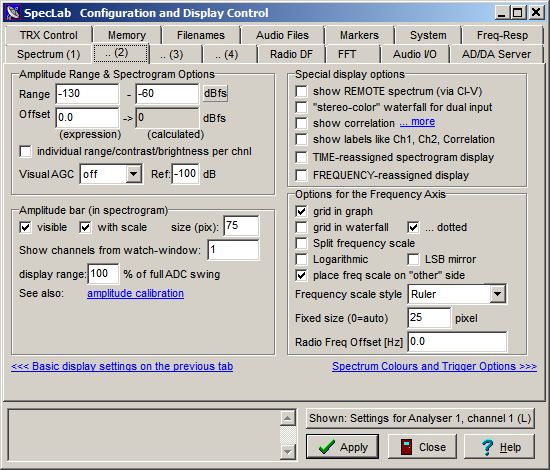Viewport: 550px width, 470px height.
Task: Open the Memory tab
Action: 127,35
